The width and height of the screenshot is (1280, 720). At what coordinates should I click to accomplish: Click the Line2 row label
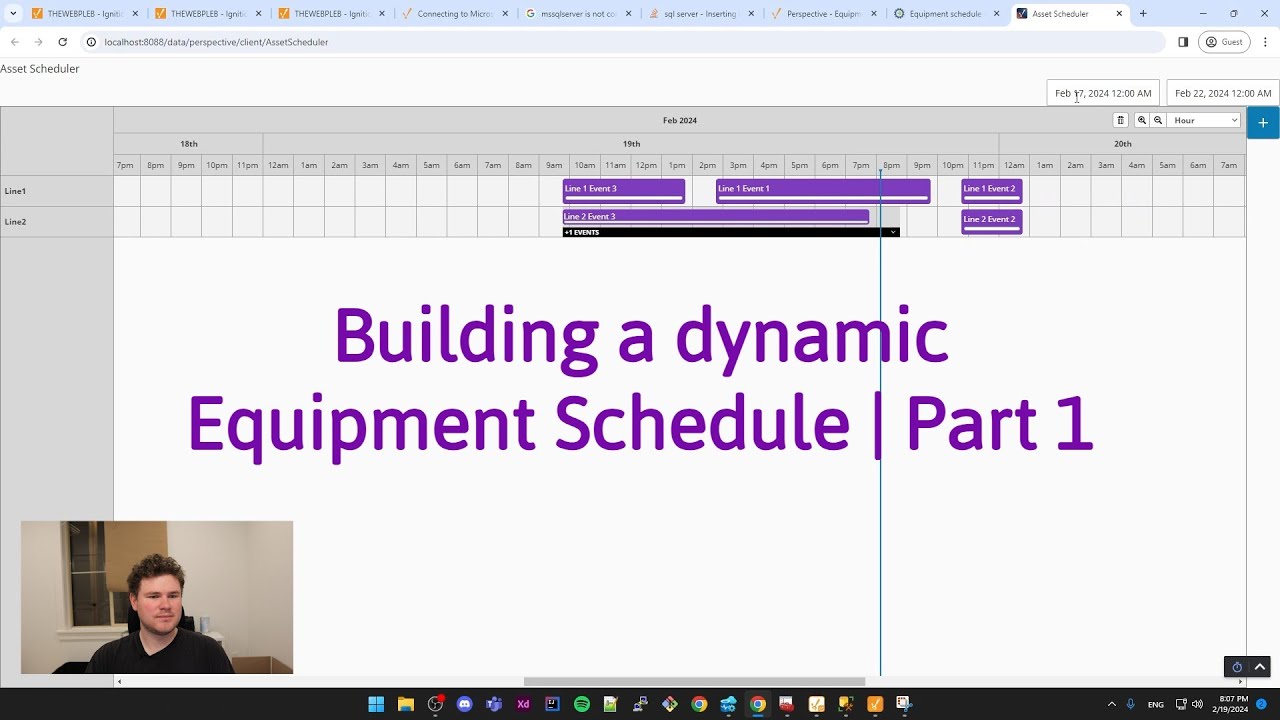coord(15,222)
